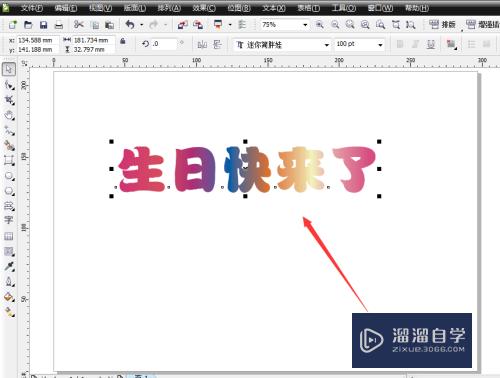This screenshot has height=378, width=500.
Task: Select the Polygon tool
Action: pos(9,191)
